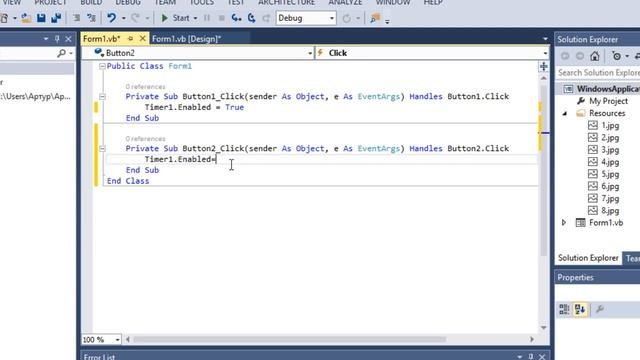Image resolution: width=640 pixels, height=360 pixels.
Task: Click the left panel search magnifier icon
Action: (61, 53)
